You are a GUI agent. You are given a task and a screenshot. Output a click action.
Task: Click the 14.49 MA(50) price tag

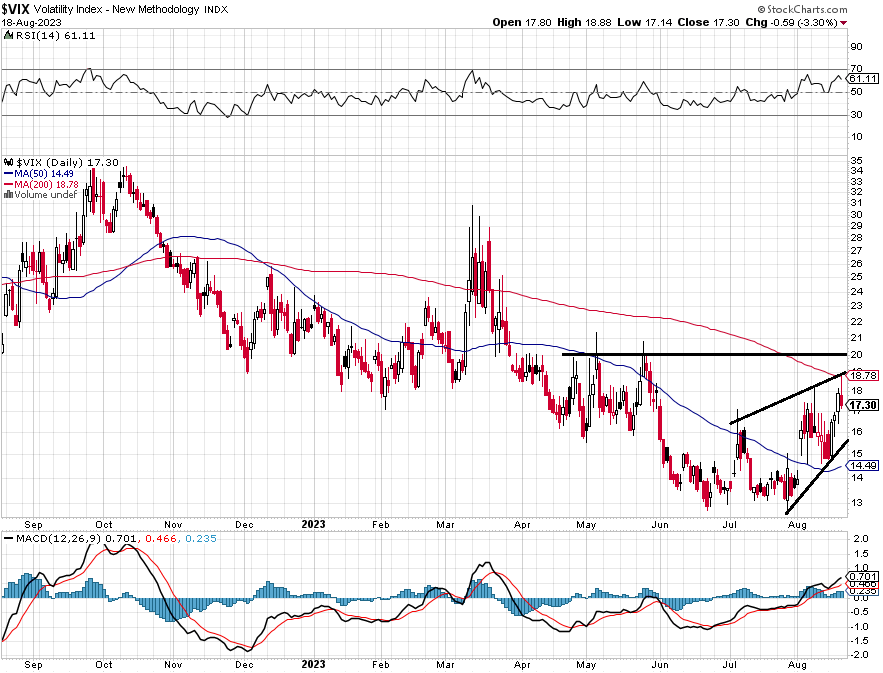tap(862, 465)
